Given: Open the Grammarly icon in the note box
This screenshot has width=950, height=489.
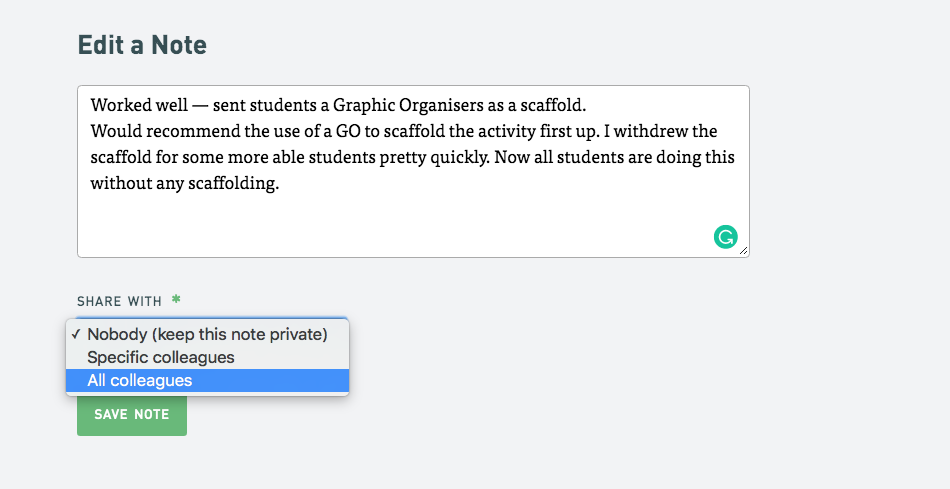Looking at the screenshot, I should (725, 237).
